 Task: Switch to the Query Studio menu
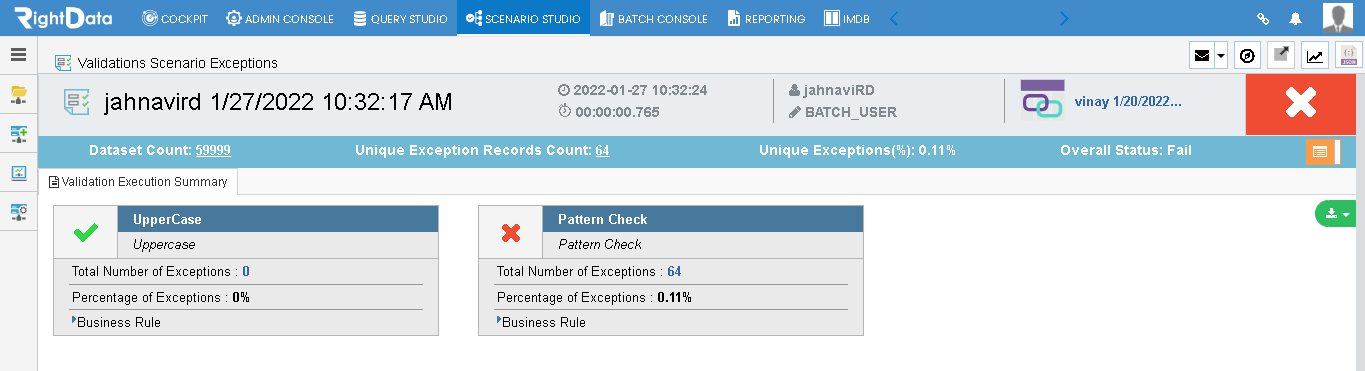[400, 18]
